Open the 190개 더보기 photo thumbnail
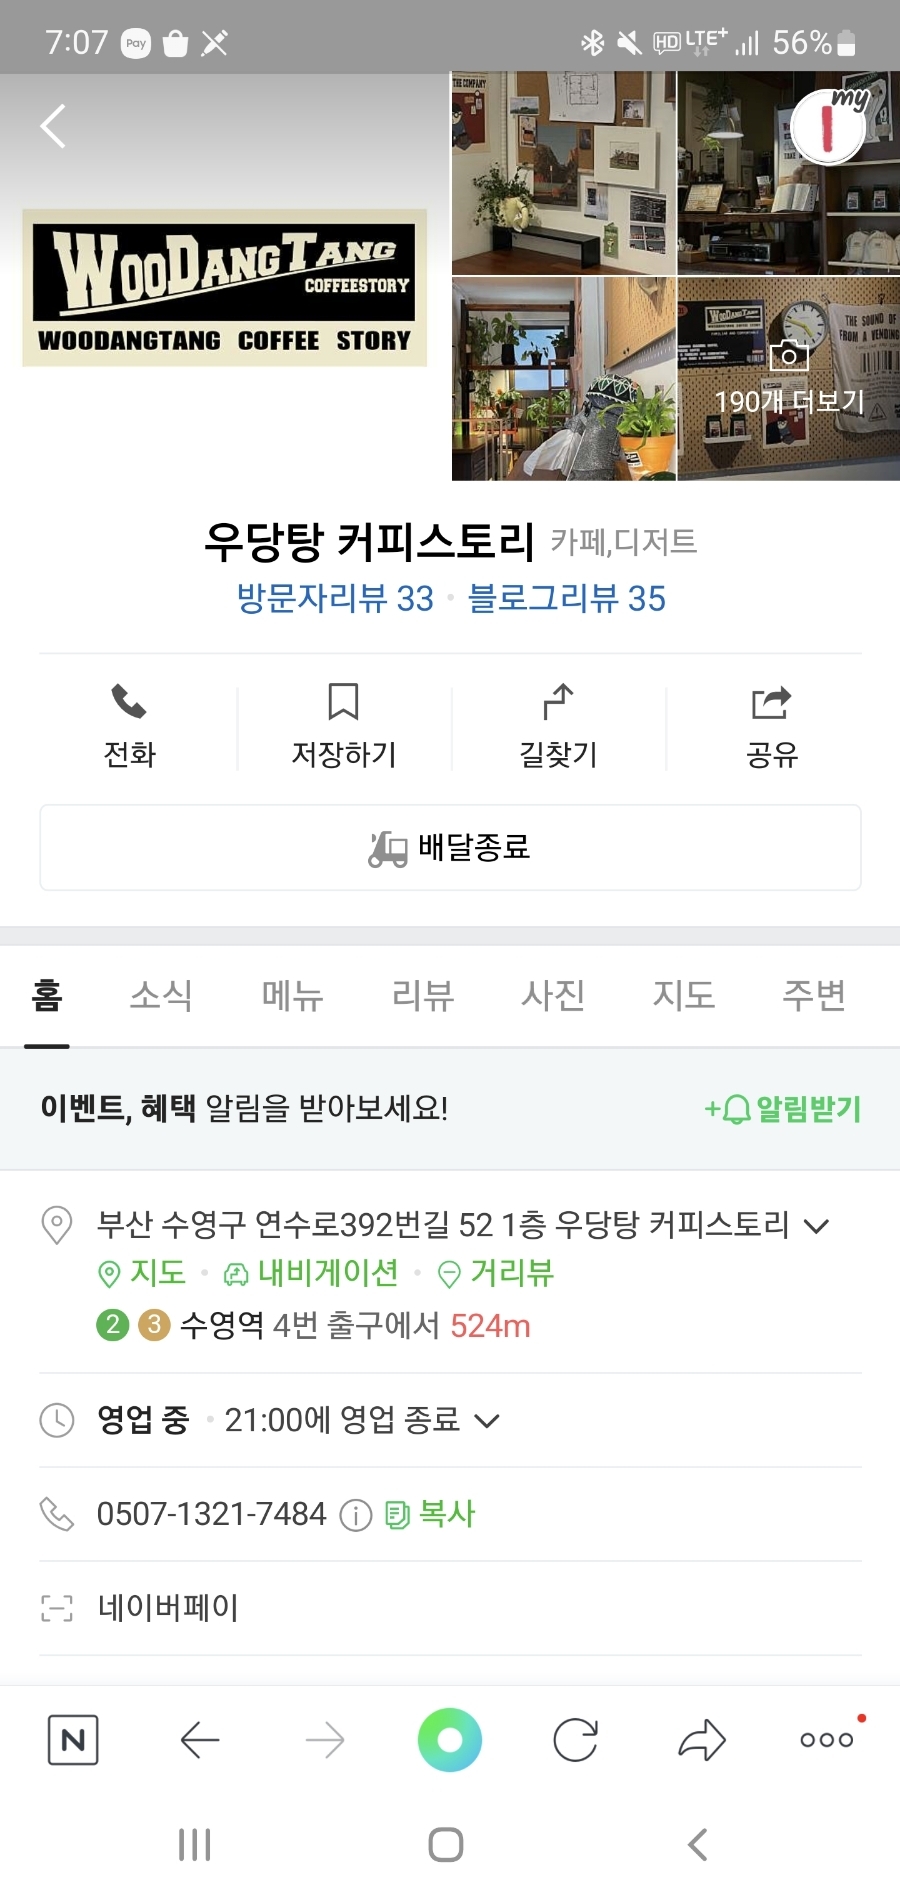This screenshot has width=900, height=1900. (x=789, y=379)
